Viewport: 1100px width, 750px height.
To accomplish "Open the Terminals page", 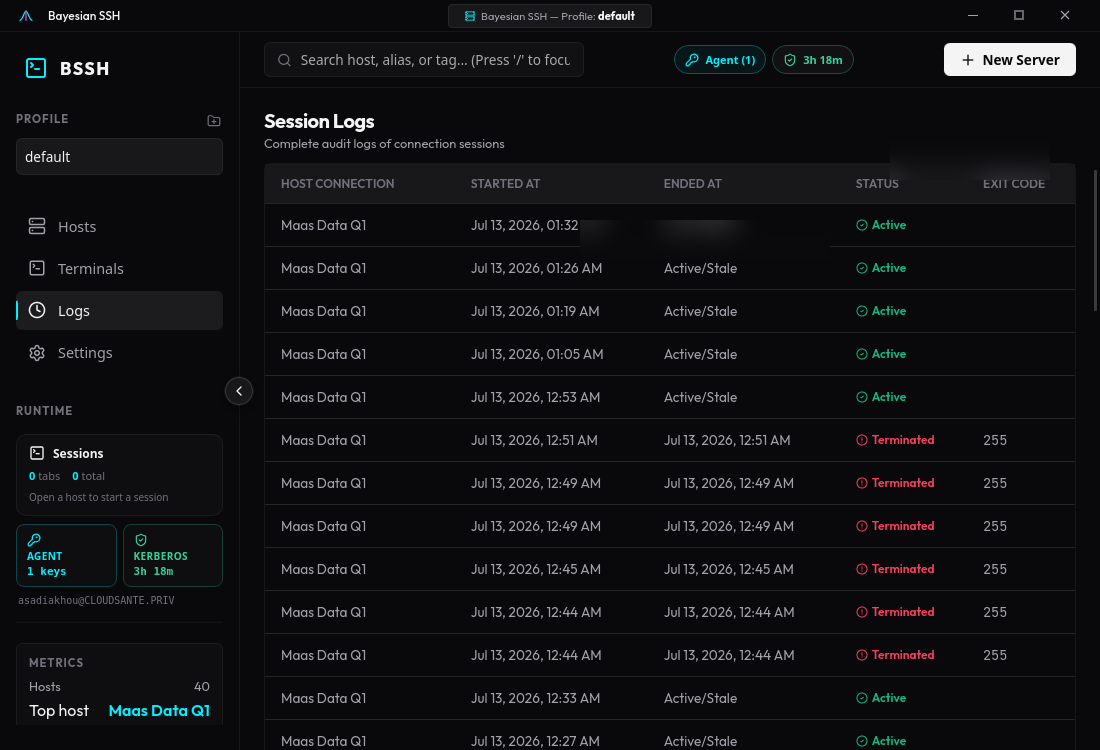I will 119,269.
